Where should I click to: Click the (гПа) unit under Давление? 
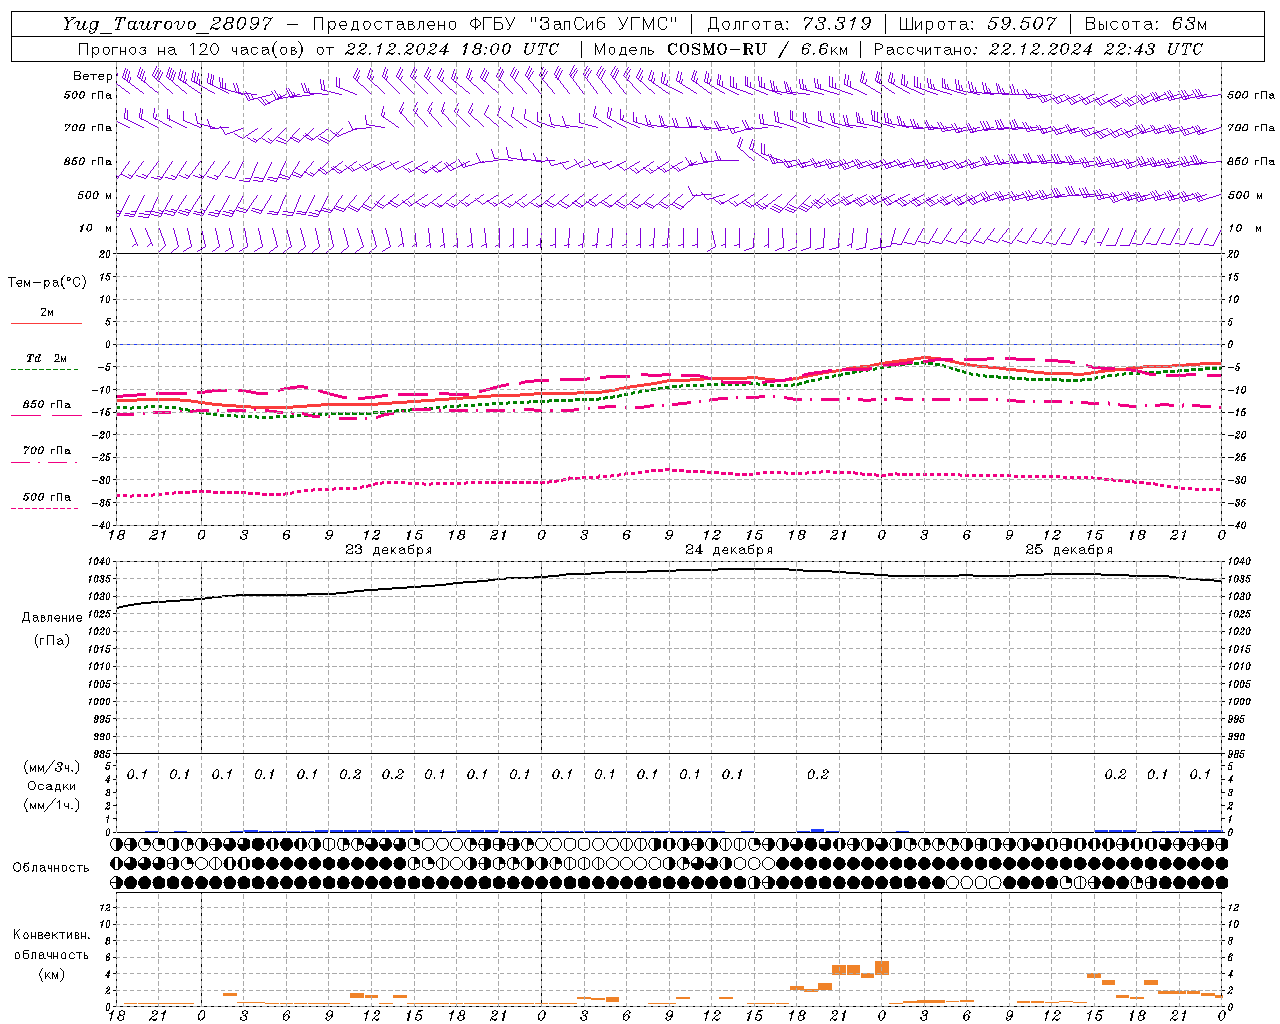(x=52, y=640)
